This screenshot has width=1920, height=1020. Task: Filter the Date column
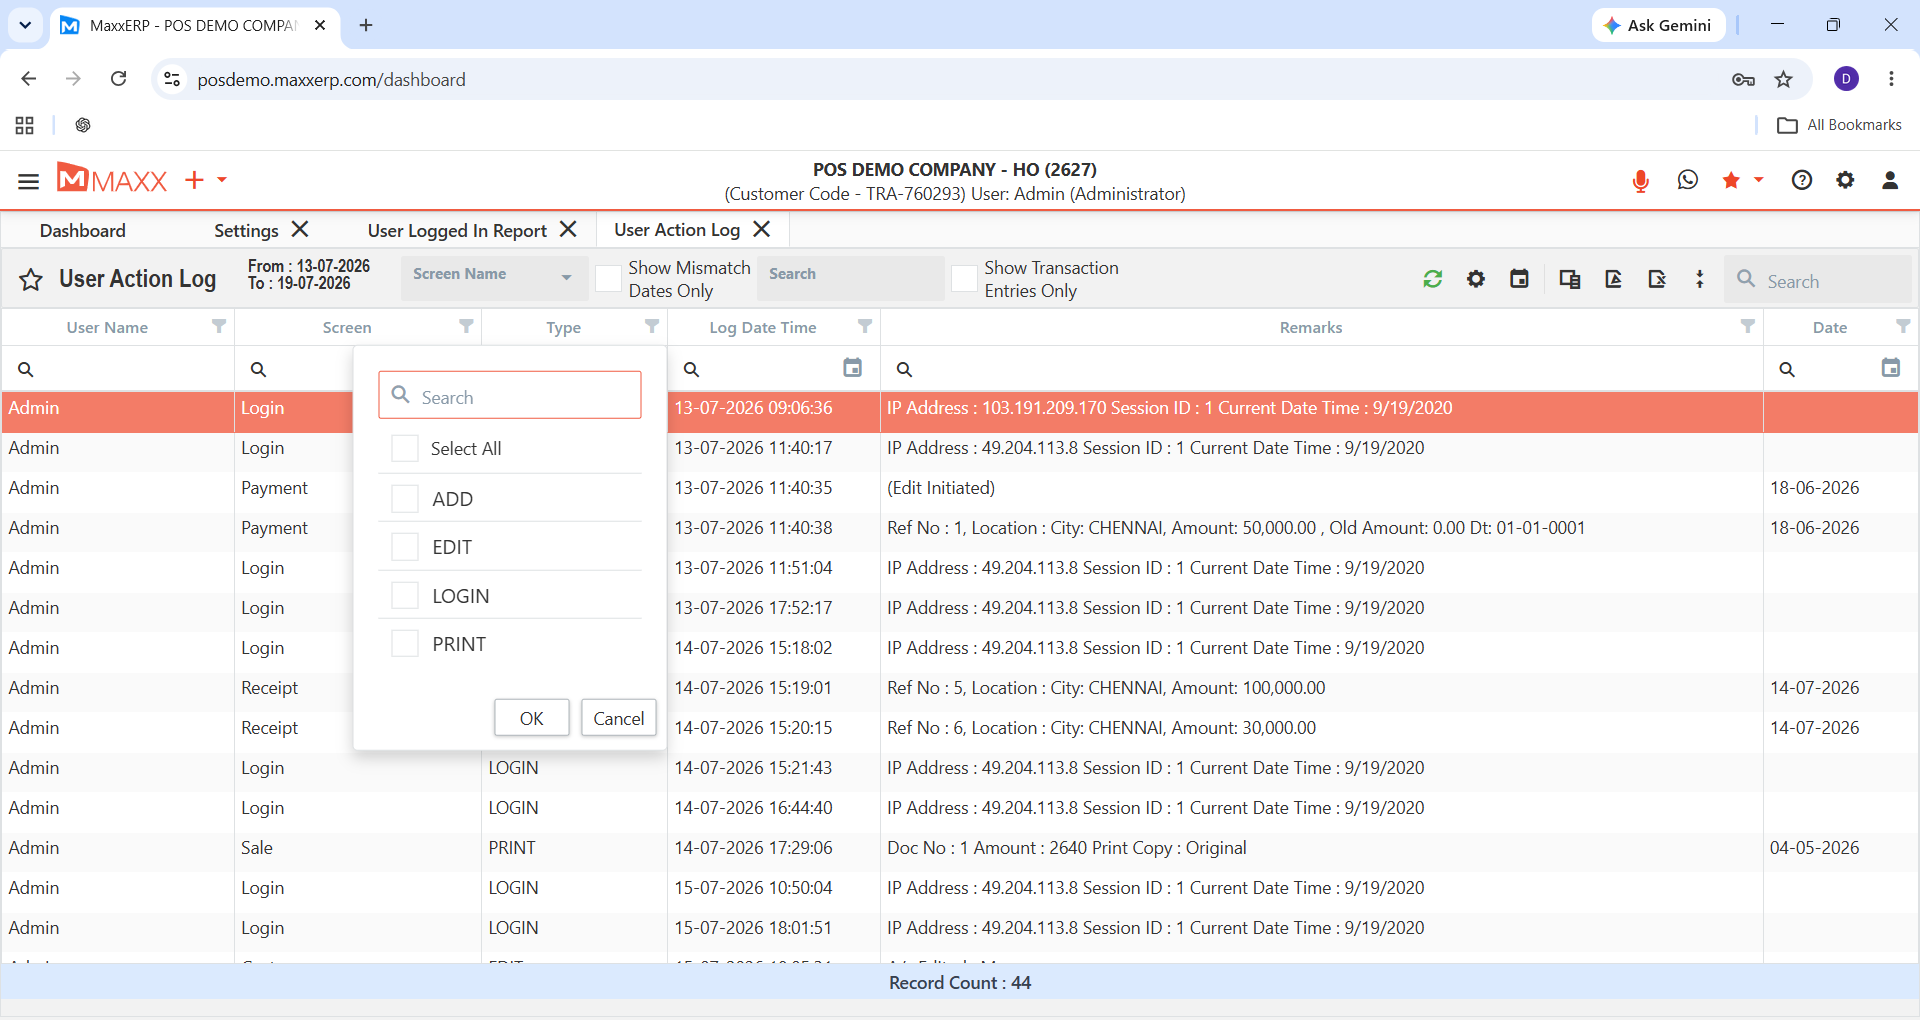[1903, 326]
